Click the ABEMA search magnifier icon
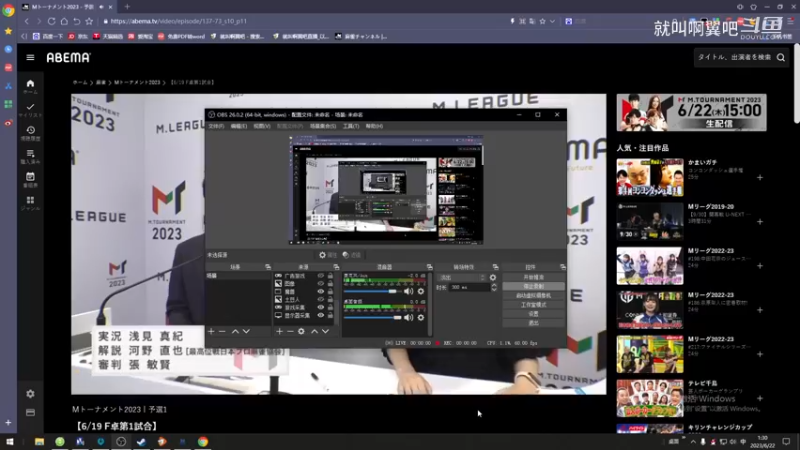The height and width of the screenshot is (450, 800). (781, 58)
